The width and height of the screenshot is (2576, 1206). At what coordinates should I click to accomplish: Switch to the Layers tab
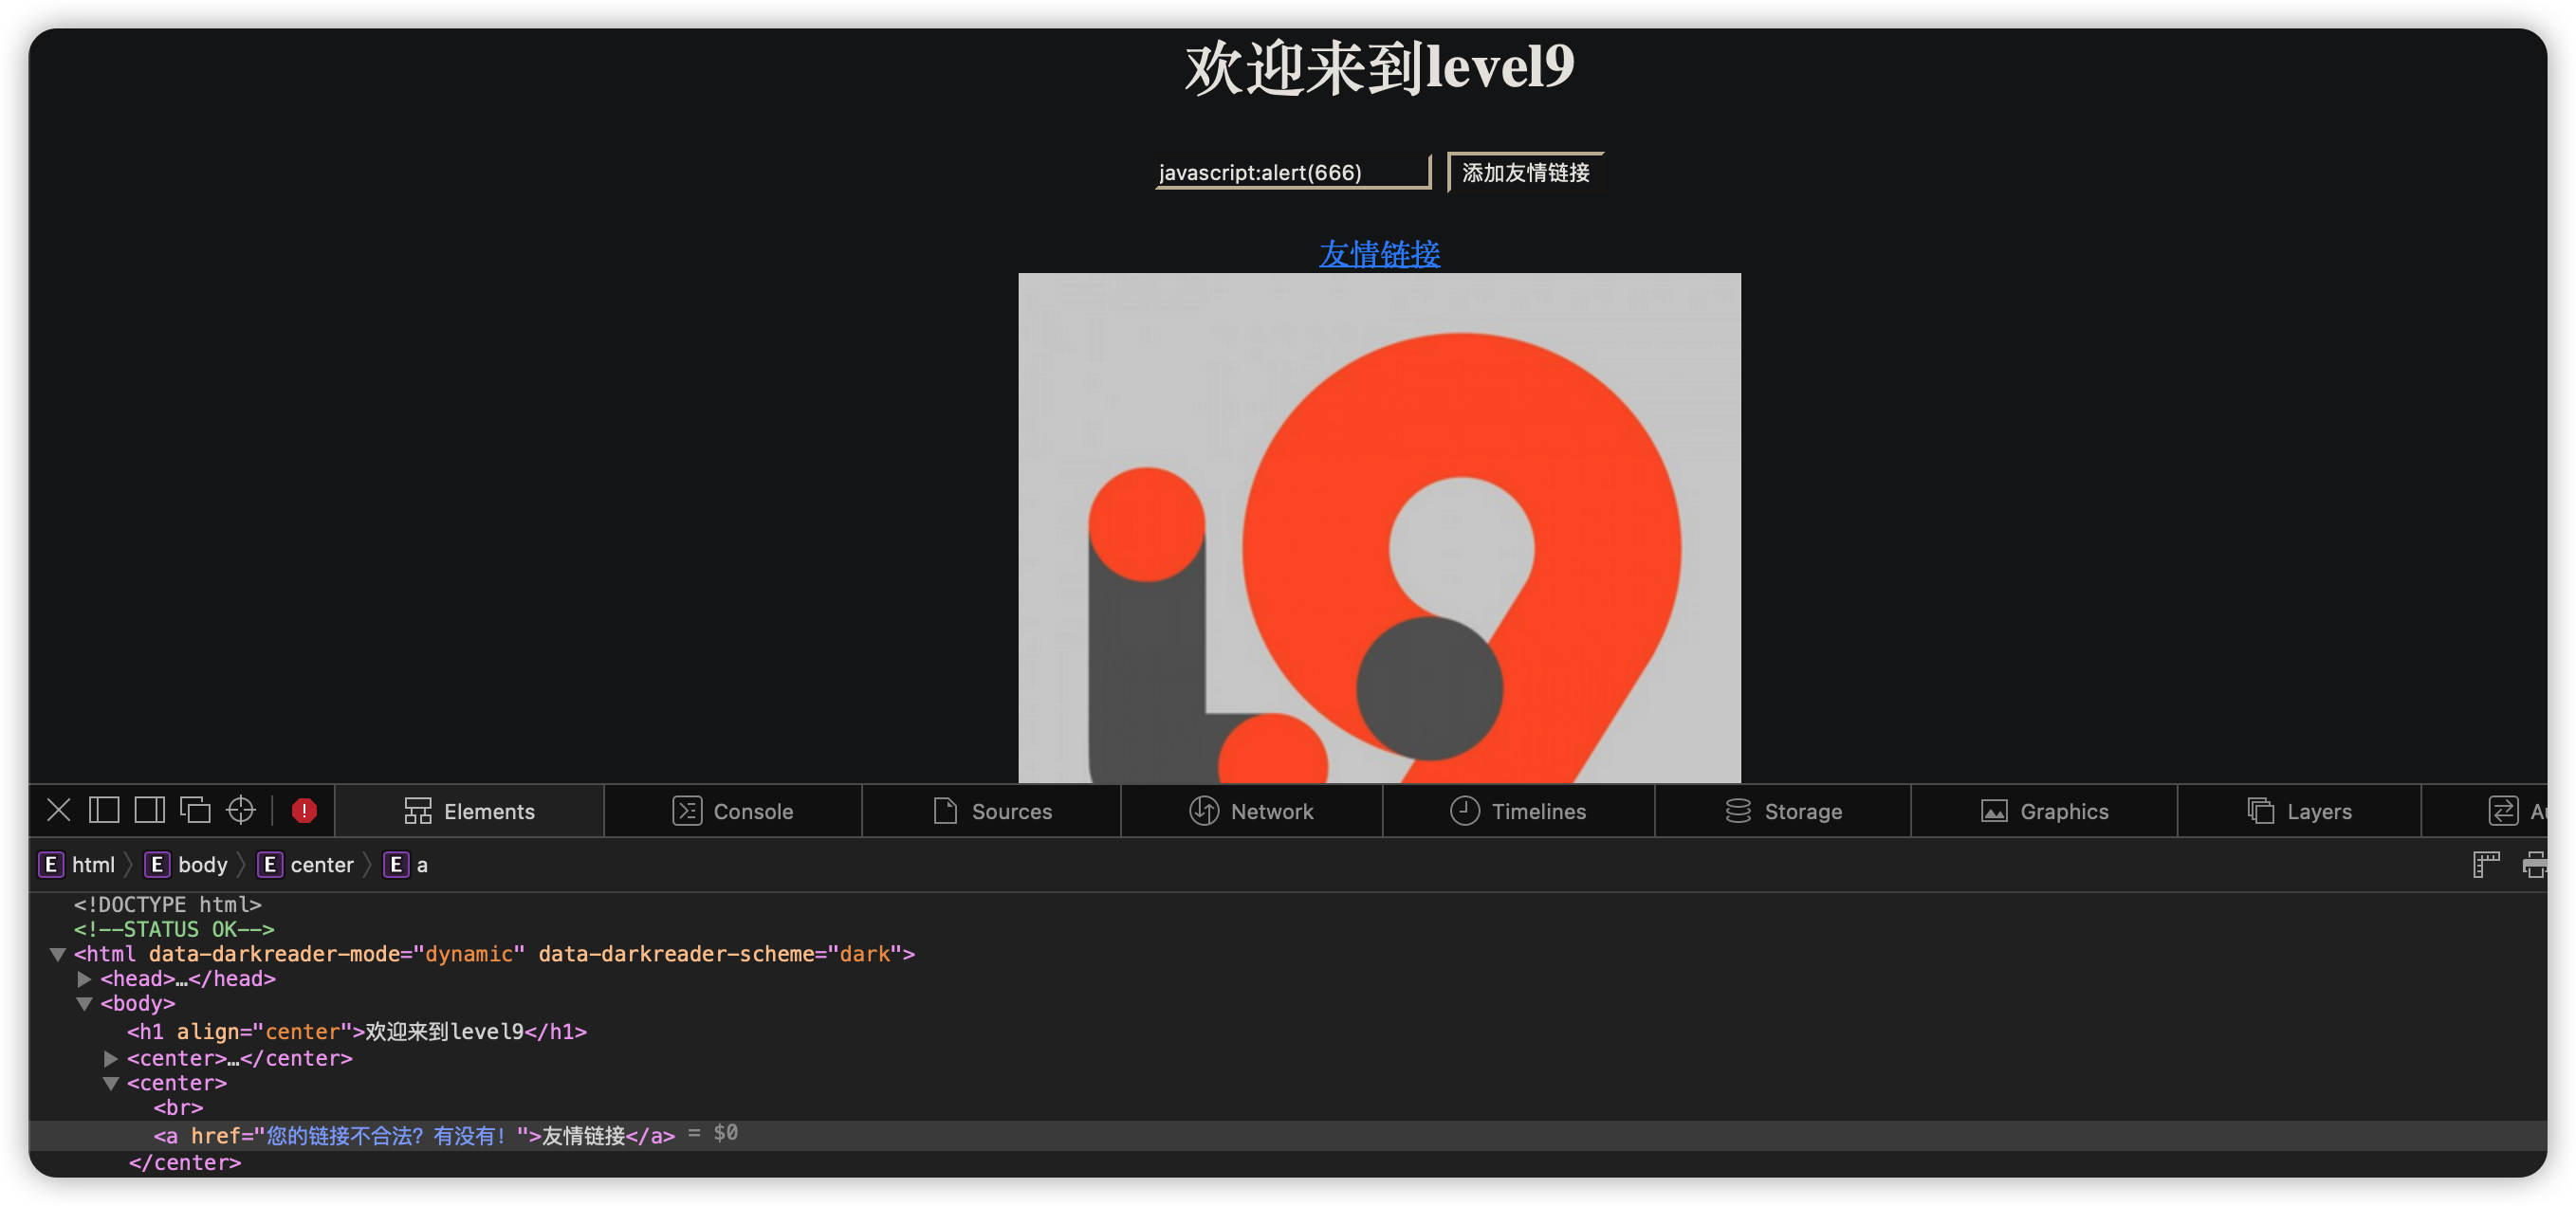tap(2299, 811)
